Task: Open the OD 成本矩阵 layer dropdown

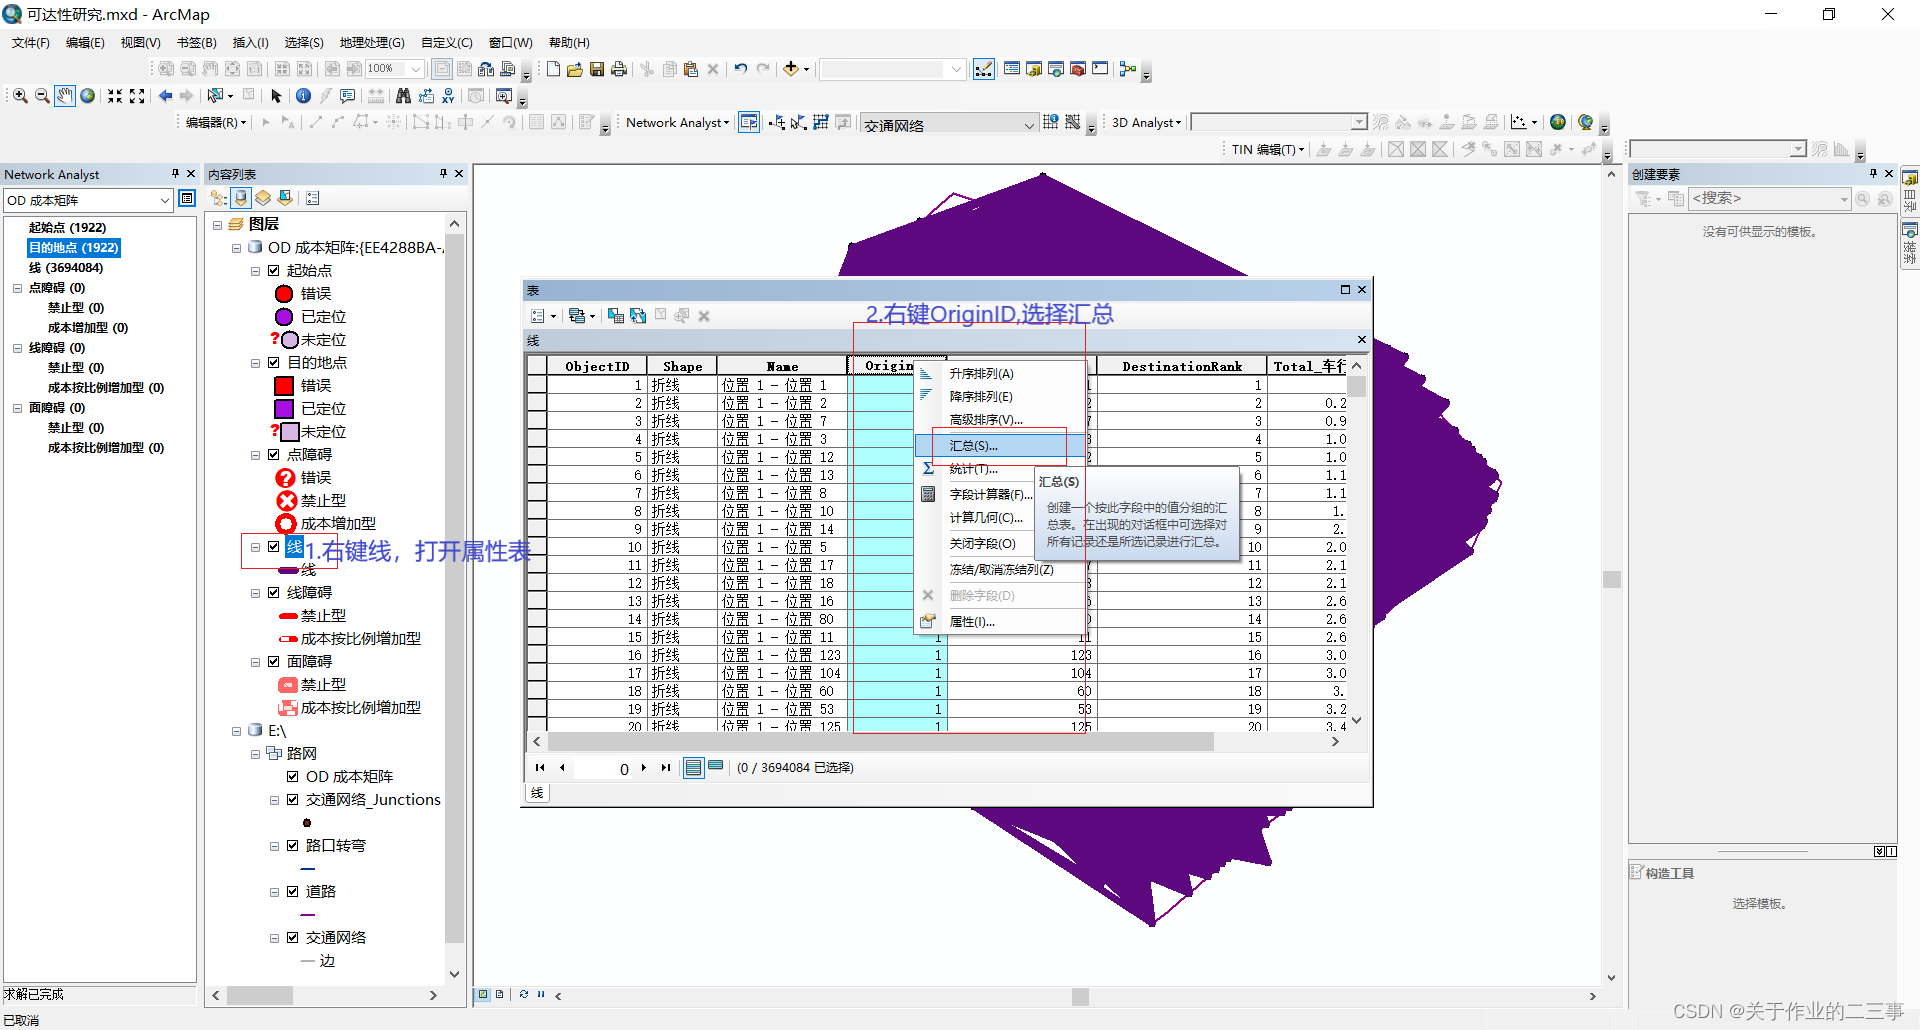Action: pos(165,200)
